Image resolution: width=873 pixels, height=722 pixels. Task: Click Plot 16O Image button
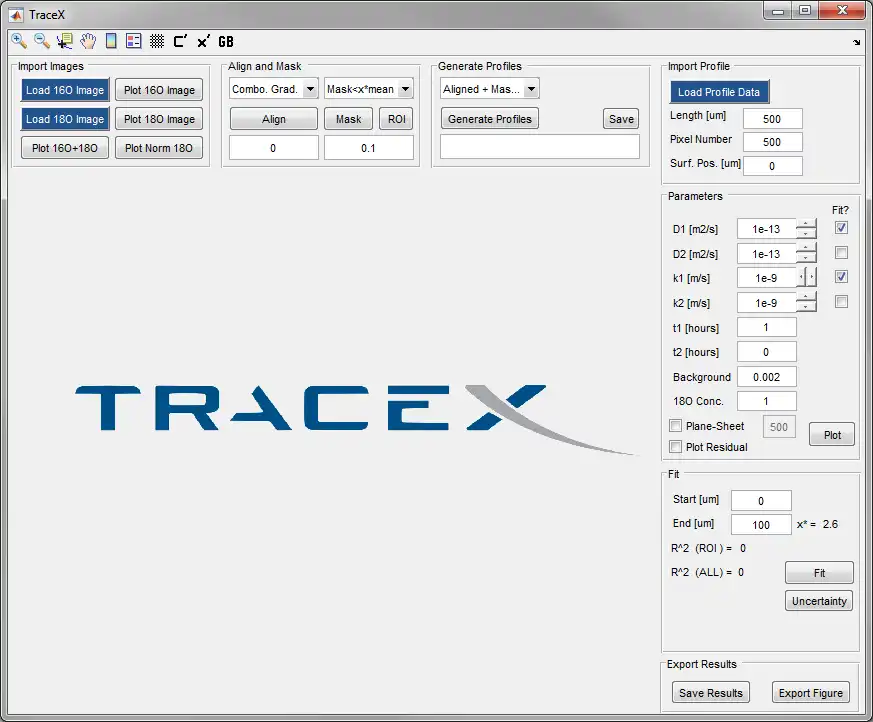pyautogui.click(x=159, y=90)
